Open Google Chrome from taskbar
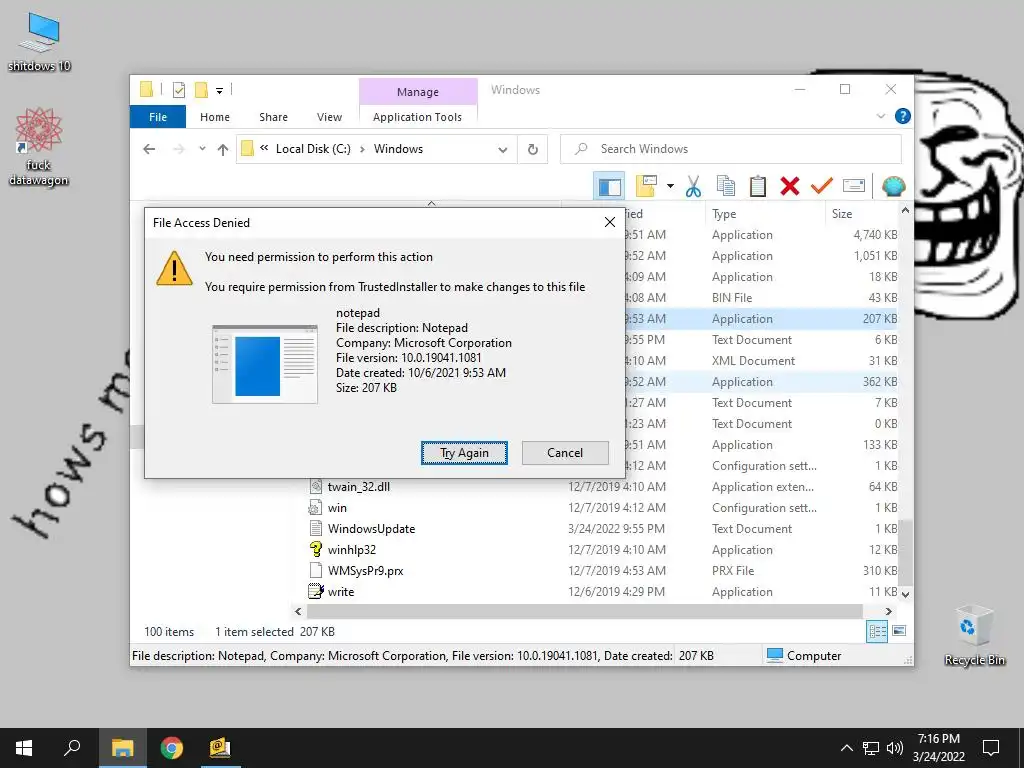This screenshot has height=768, width=1024. (171, 748)
